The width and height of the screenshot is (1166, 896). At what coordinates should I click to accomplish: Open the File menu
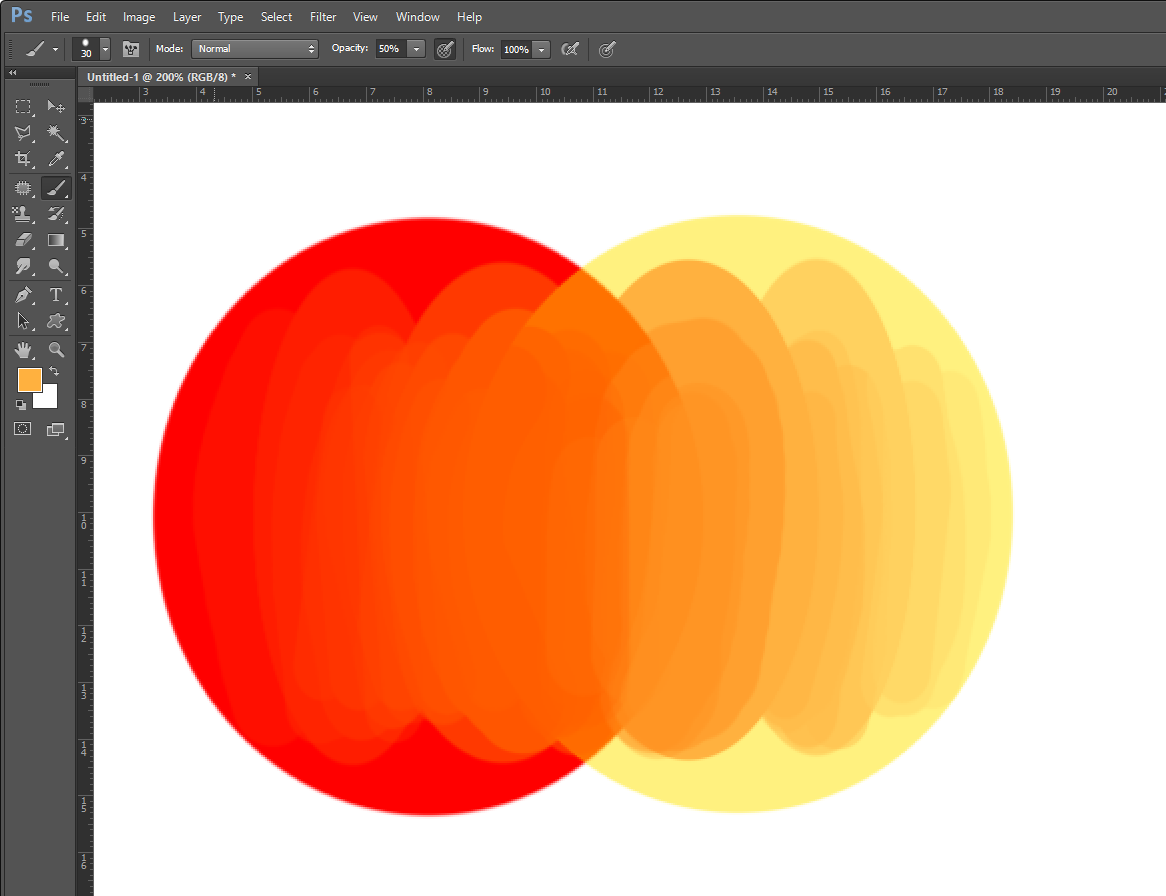click(x=60, y=16)
